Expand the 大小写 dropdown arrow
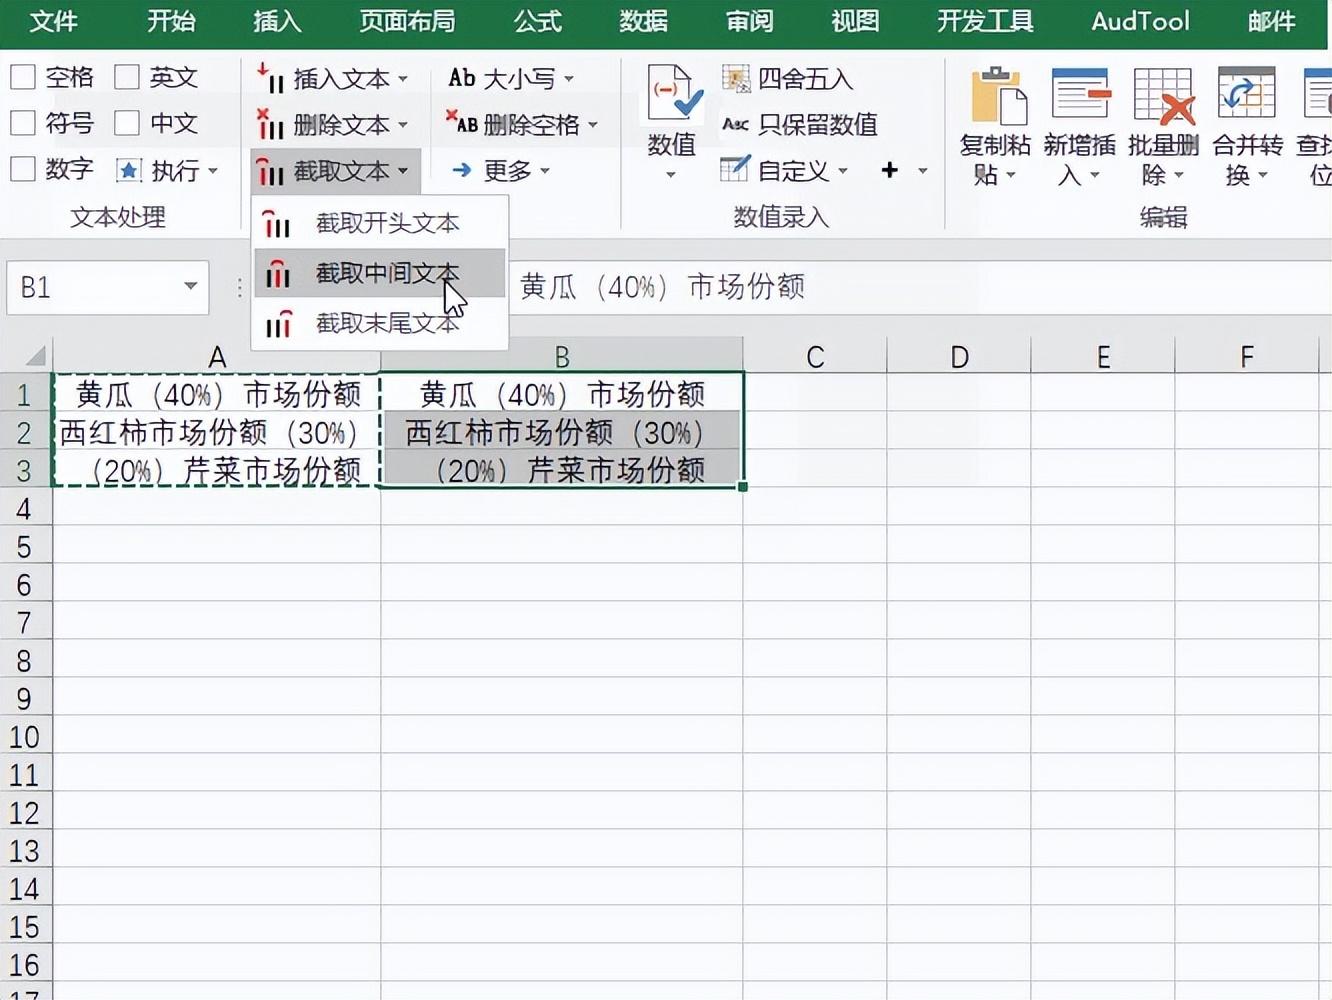Screen dimensions: 1332x1000 tap(569, 78)
